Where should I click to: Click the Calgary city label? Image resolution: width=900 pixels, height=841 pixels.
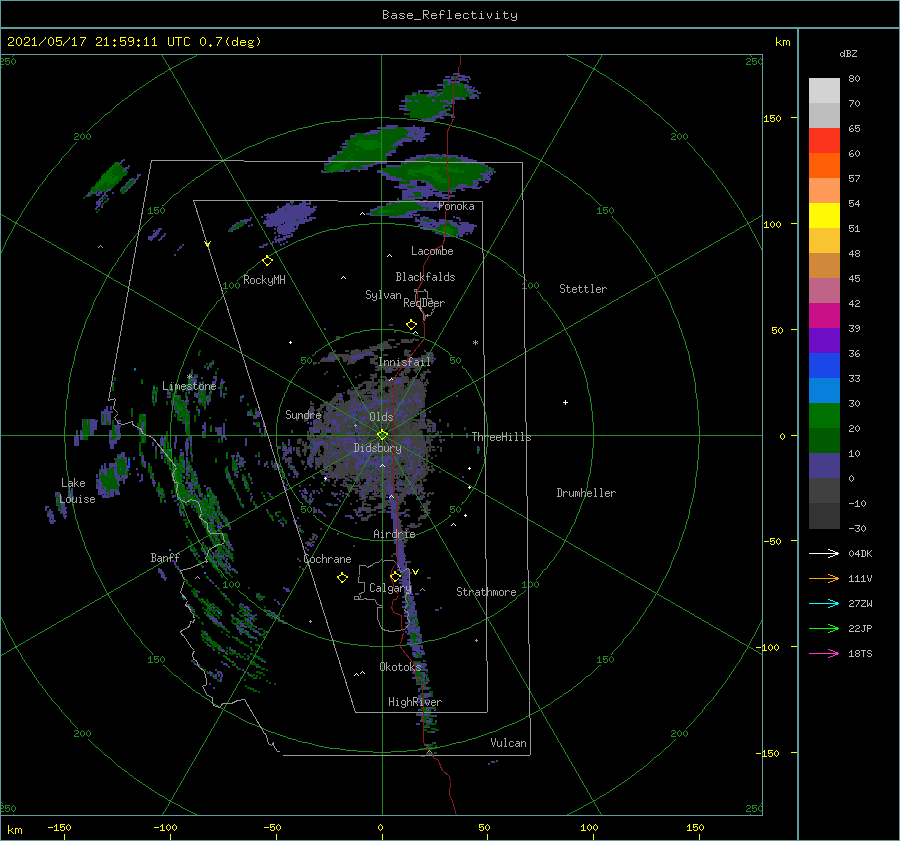[x=390, y=588]
